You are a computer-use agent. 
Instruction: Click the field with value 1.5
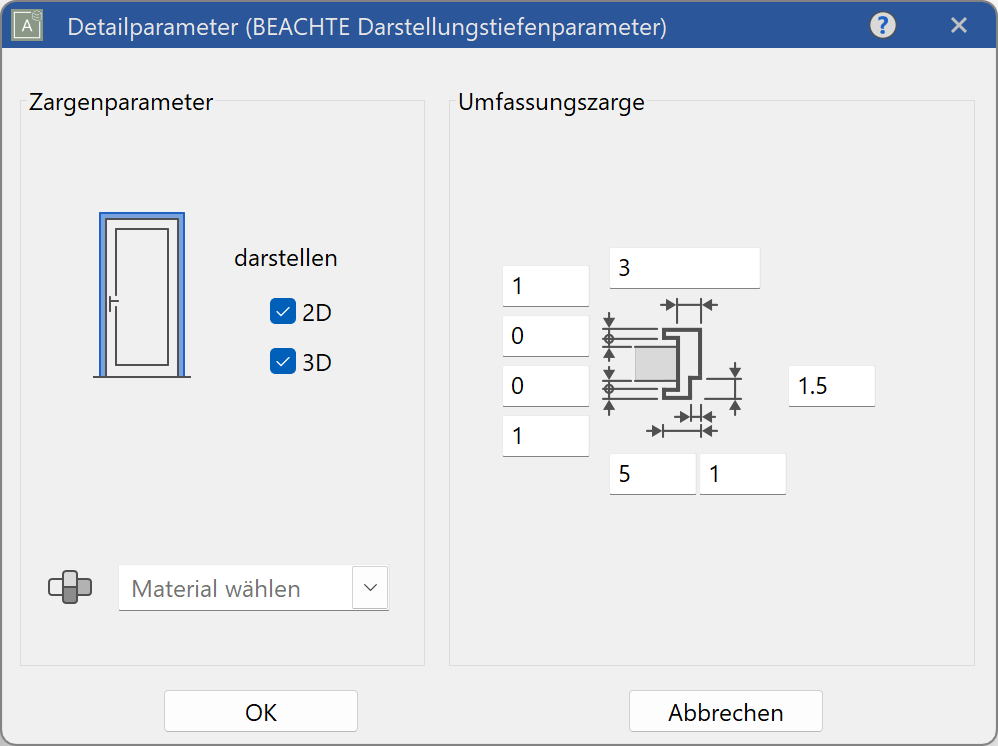click(x=831, y=386)
